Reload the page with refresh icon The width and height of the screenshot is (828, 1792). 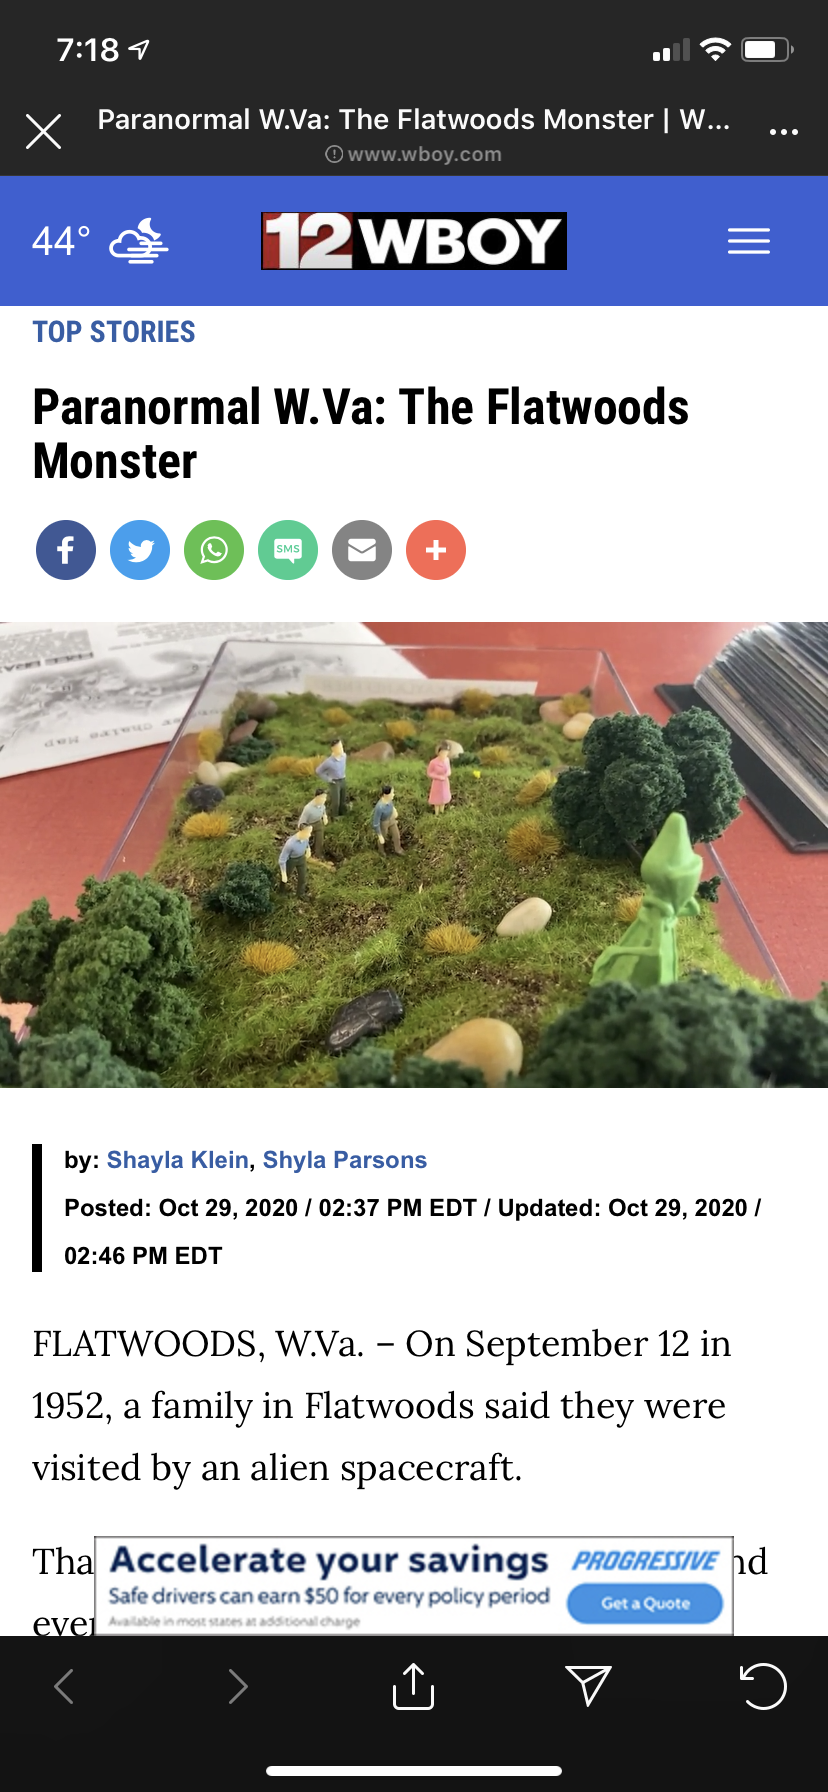[x=763, y=1687]
